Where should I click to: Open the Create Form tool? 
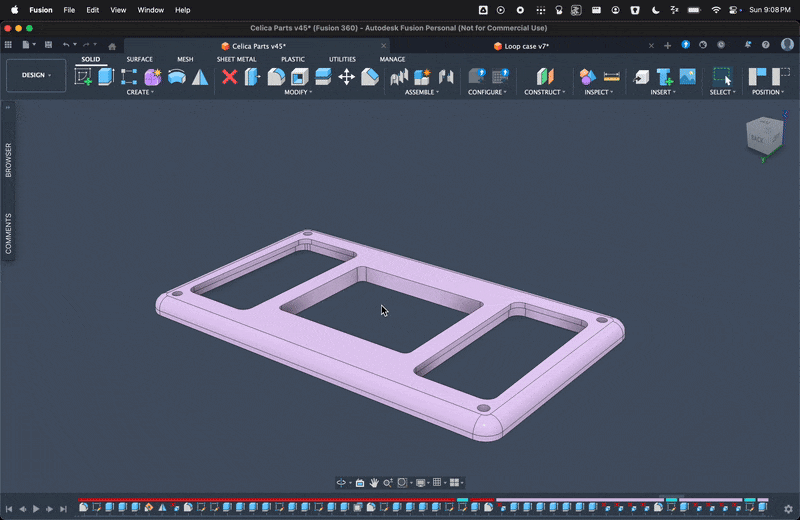pyautogui.click(x=153, y=77)
